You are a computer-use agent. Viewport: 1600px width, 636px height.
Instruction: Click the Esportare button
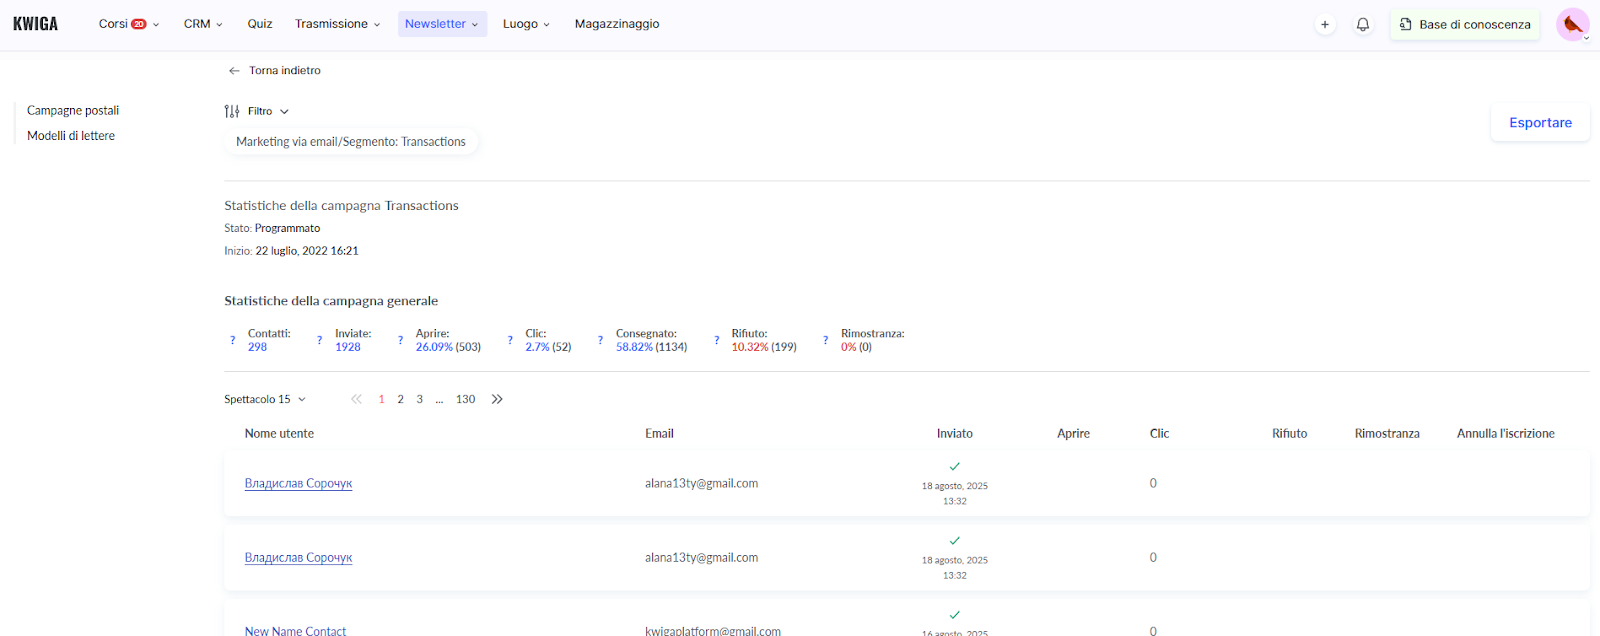click(x=1540, y=122)
